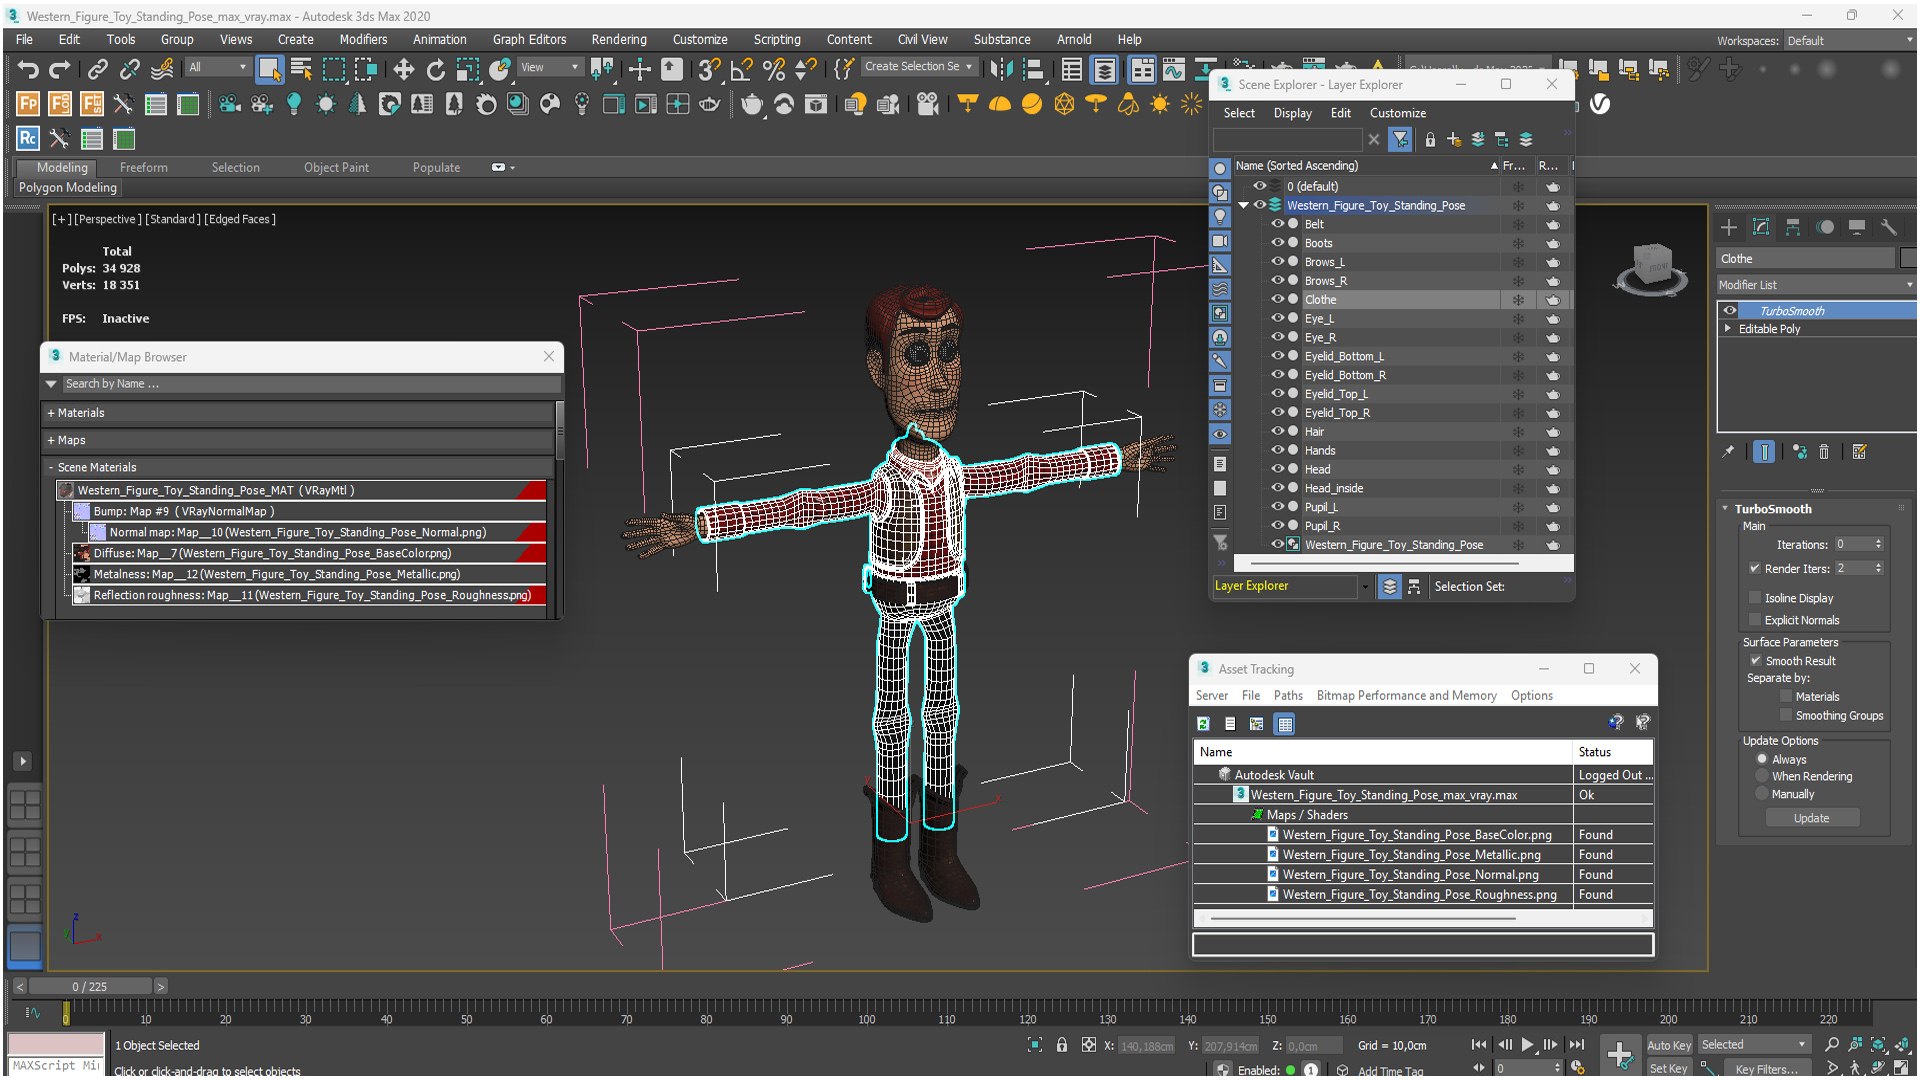Click the Update button in TurboSmooth
The height and width of the screenshot is (1080, 1920).
[1811, 818]
